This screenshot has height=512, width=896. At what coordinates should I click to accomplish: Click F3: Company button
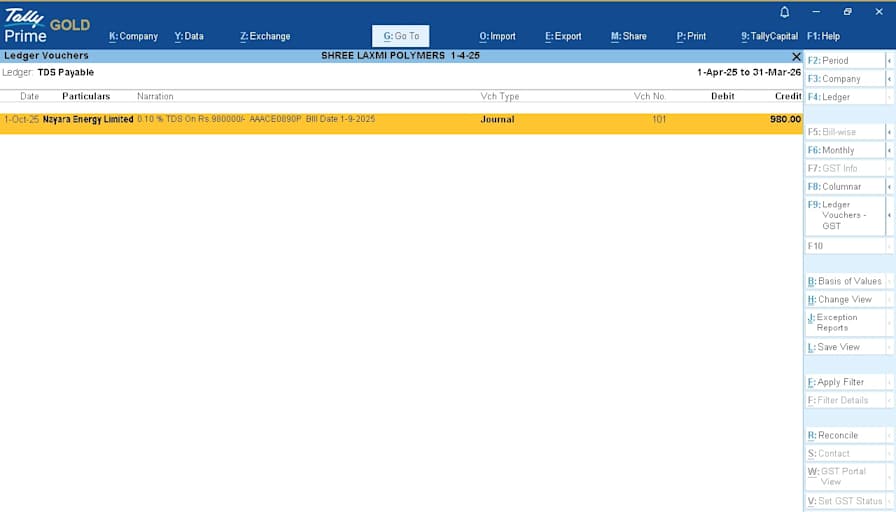click(845, 79)
